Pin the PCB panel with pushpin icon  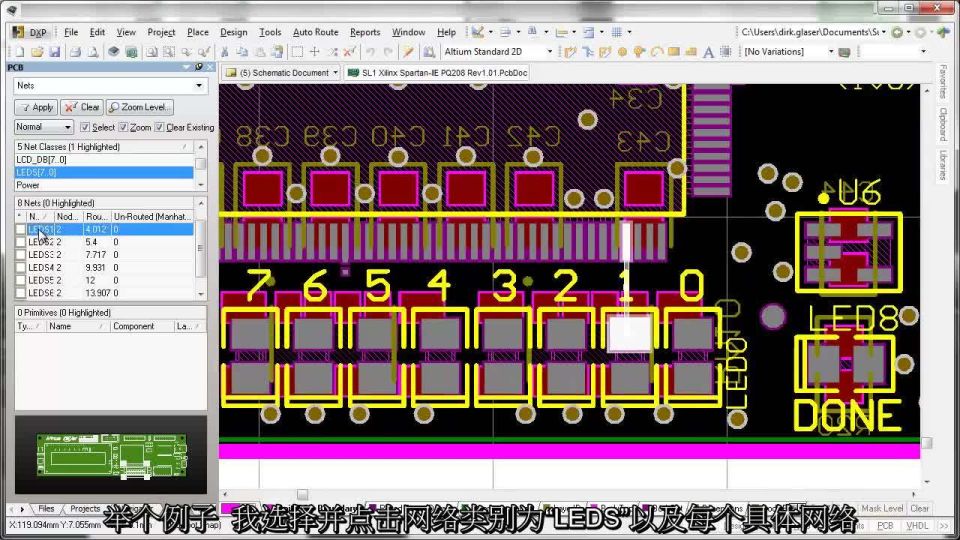pyautogui.click(x=199, y=67)
